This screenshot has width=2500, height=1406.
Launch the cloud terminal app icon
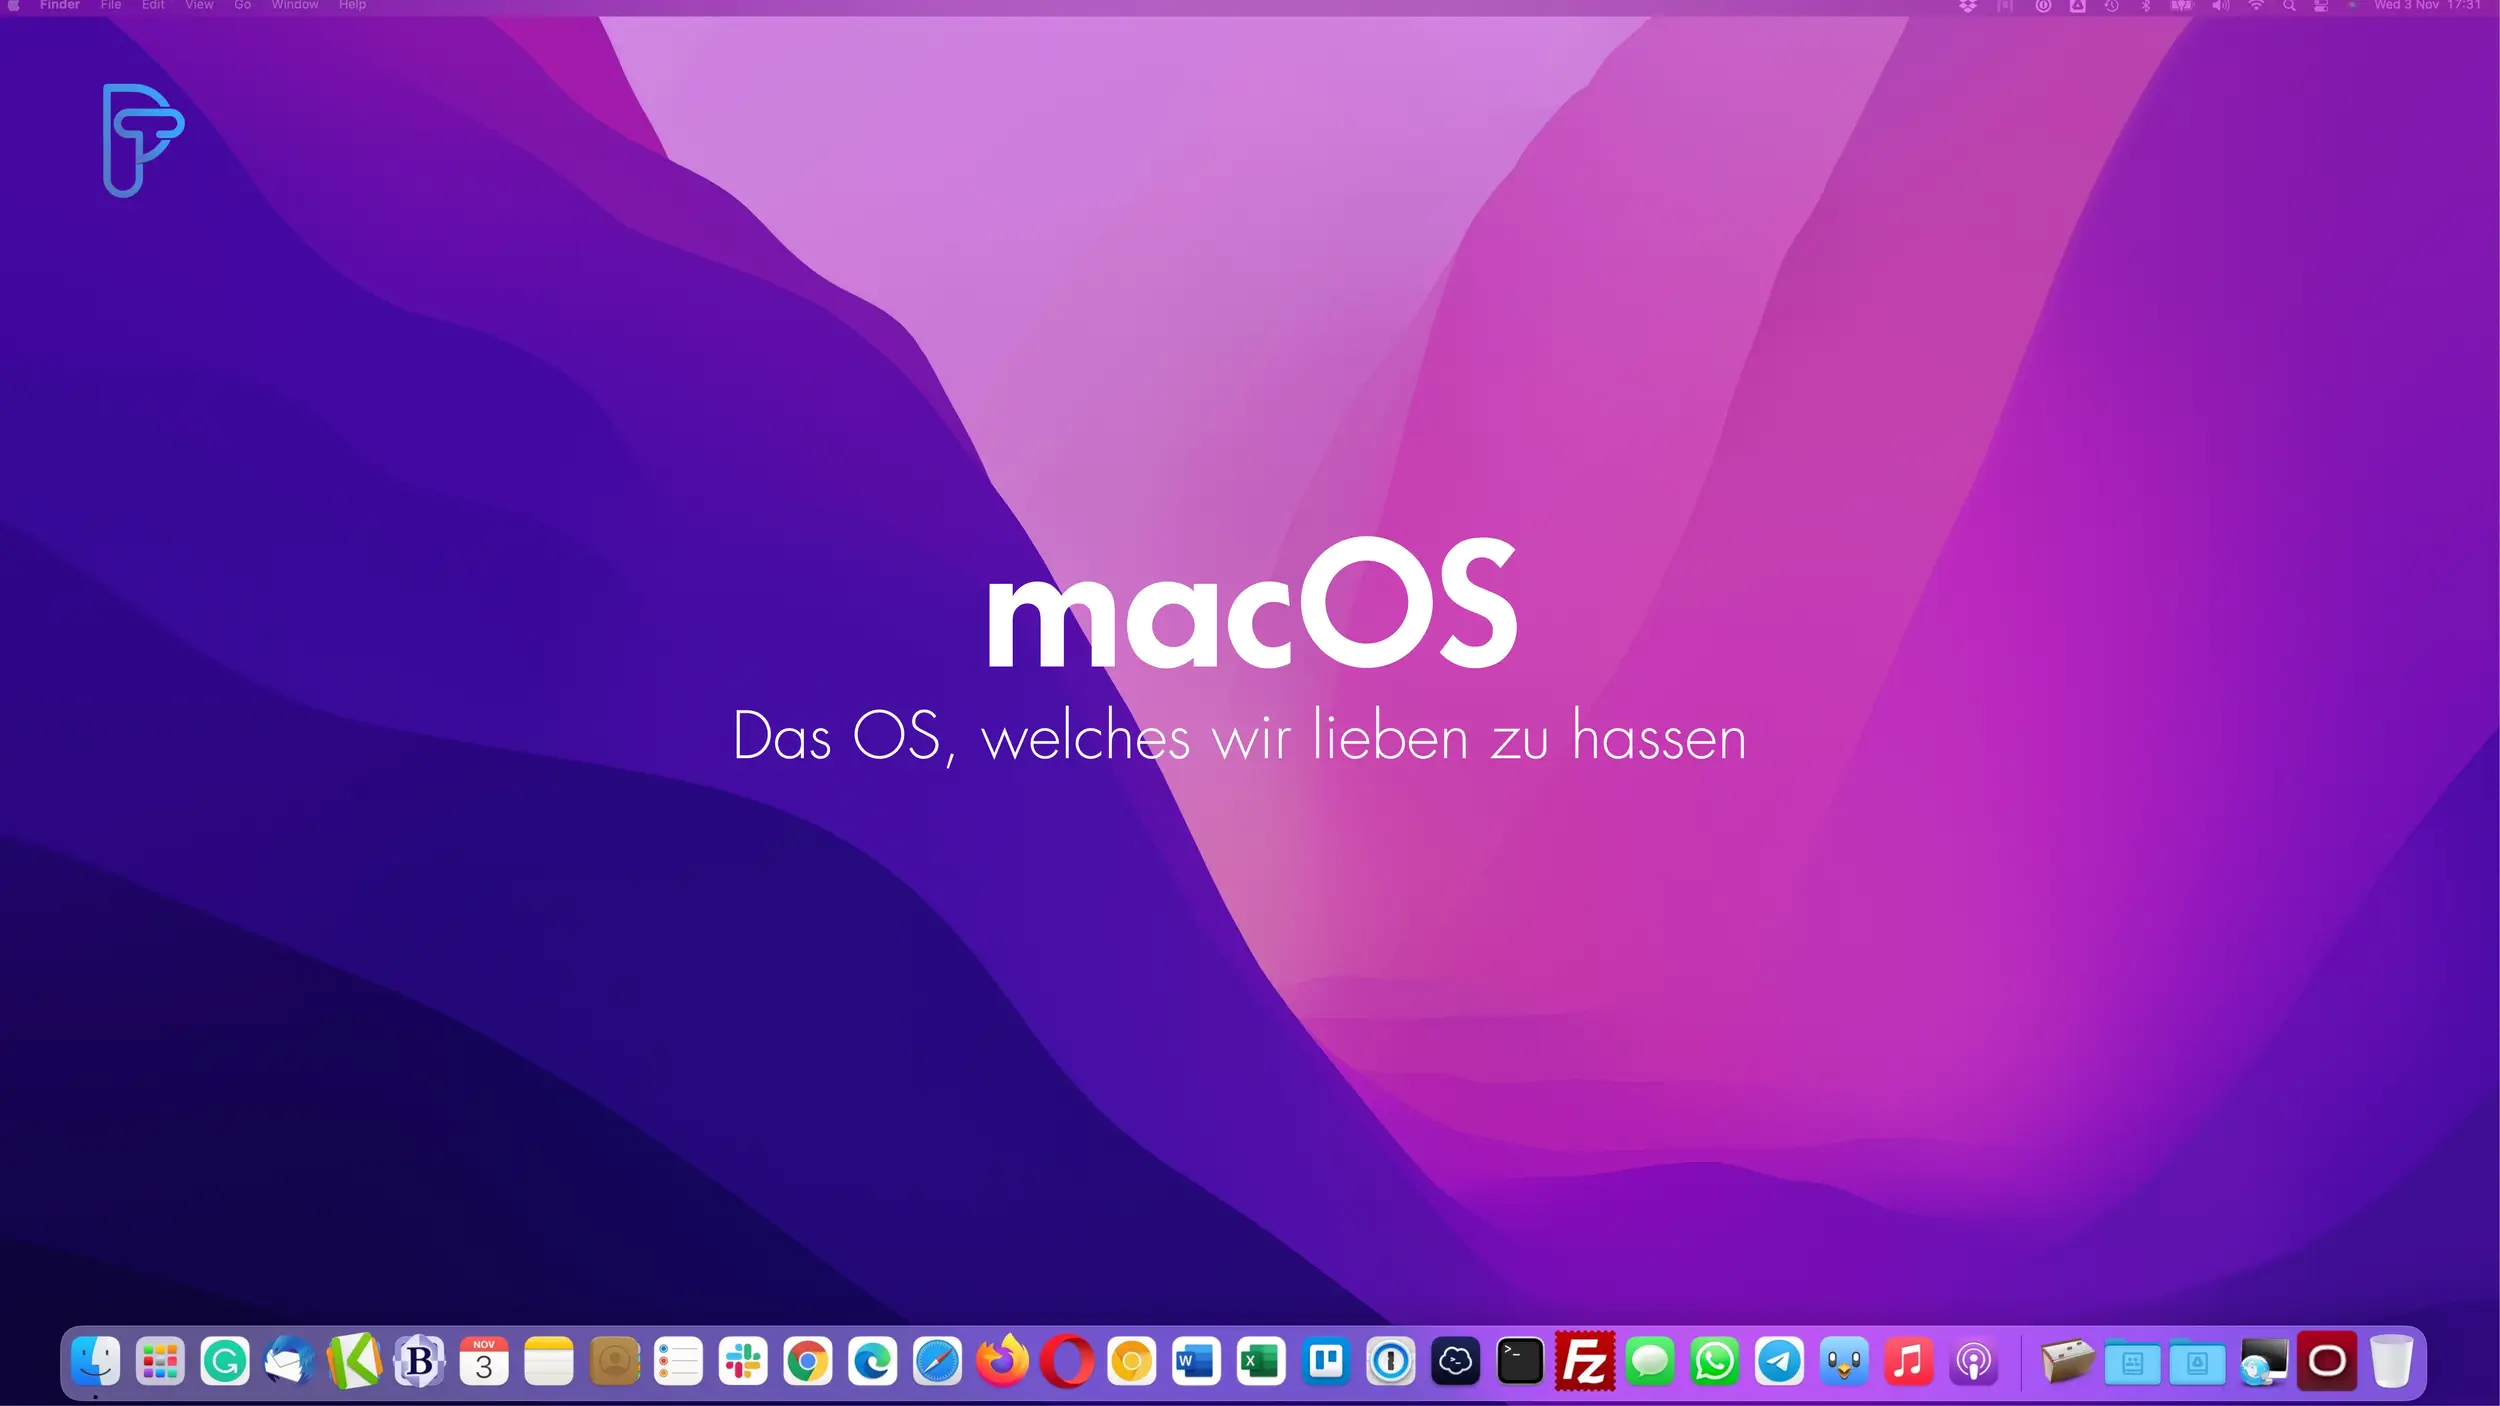pos(1455,1361)
